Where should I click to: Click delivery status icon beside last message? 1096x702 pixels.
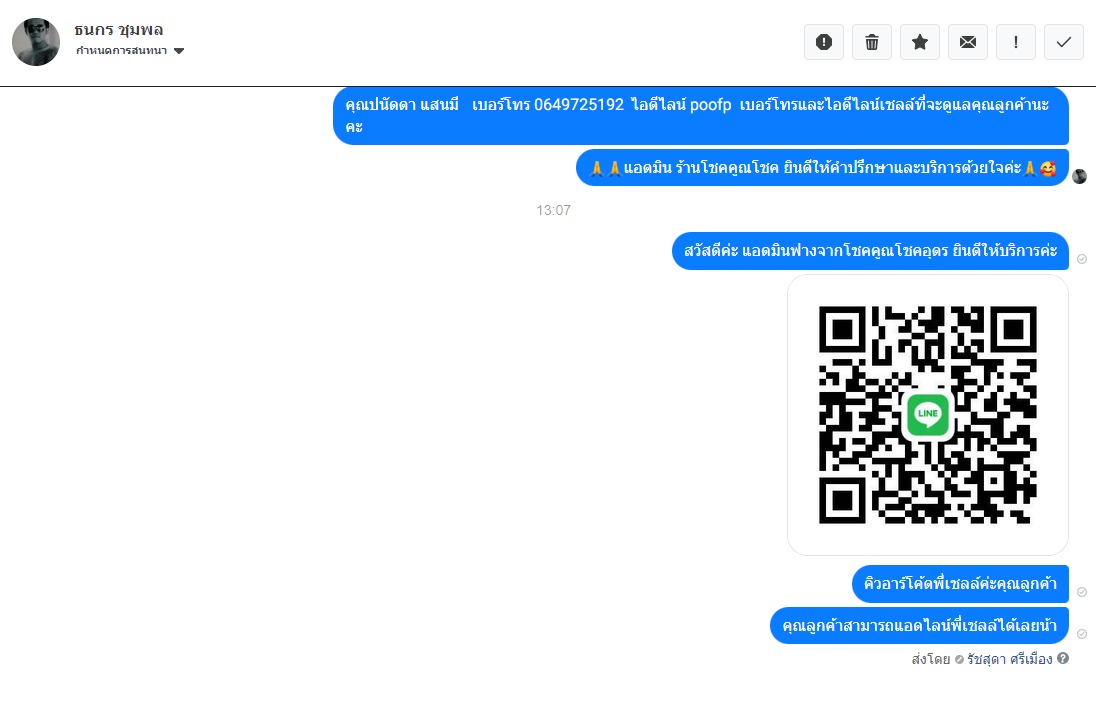pyautogui.click(x=1082, y=634)
